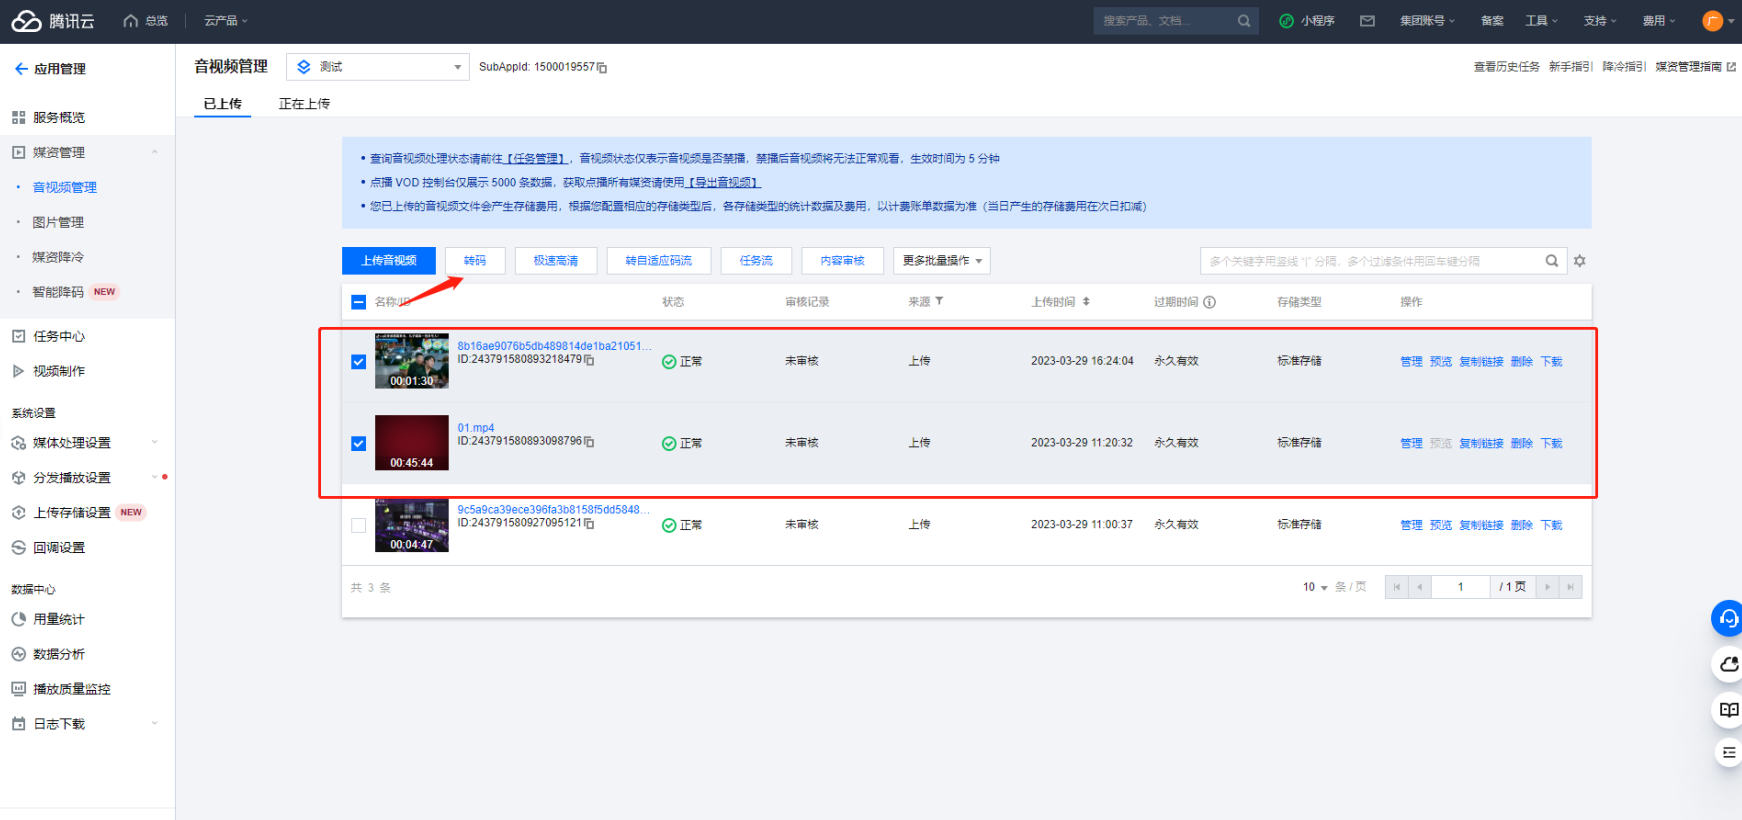Open the 10 items per page dropdown
The image size is (1742, 820).
(x=1314, y=587)
